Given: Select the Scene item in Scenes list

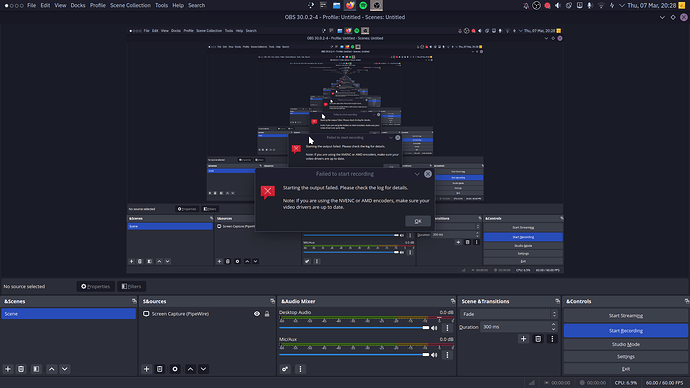Looking at the screenshot, I should pyautogui.click(x=69, y=314).
